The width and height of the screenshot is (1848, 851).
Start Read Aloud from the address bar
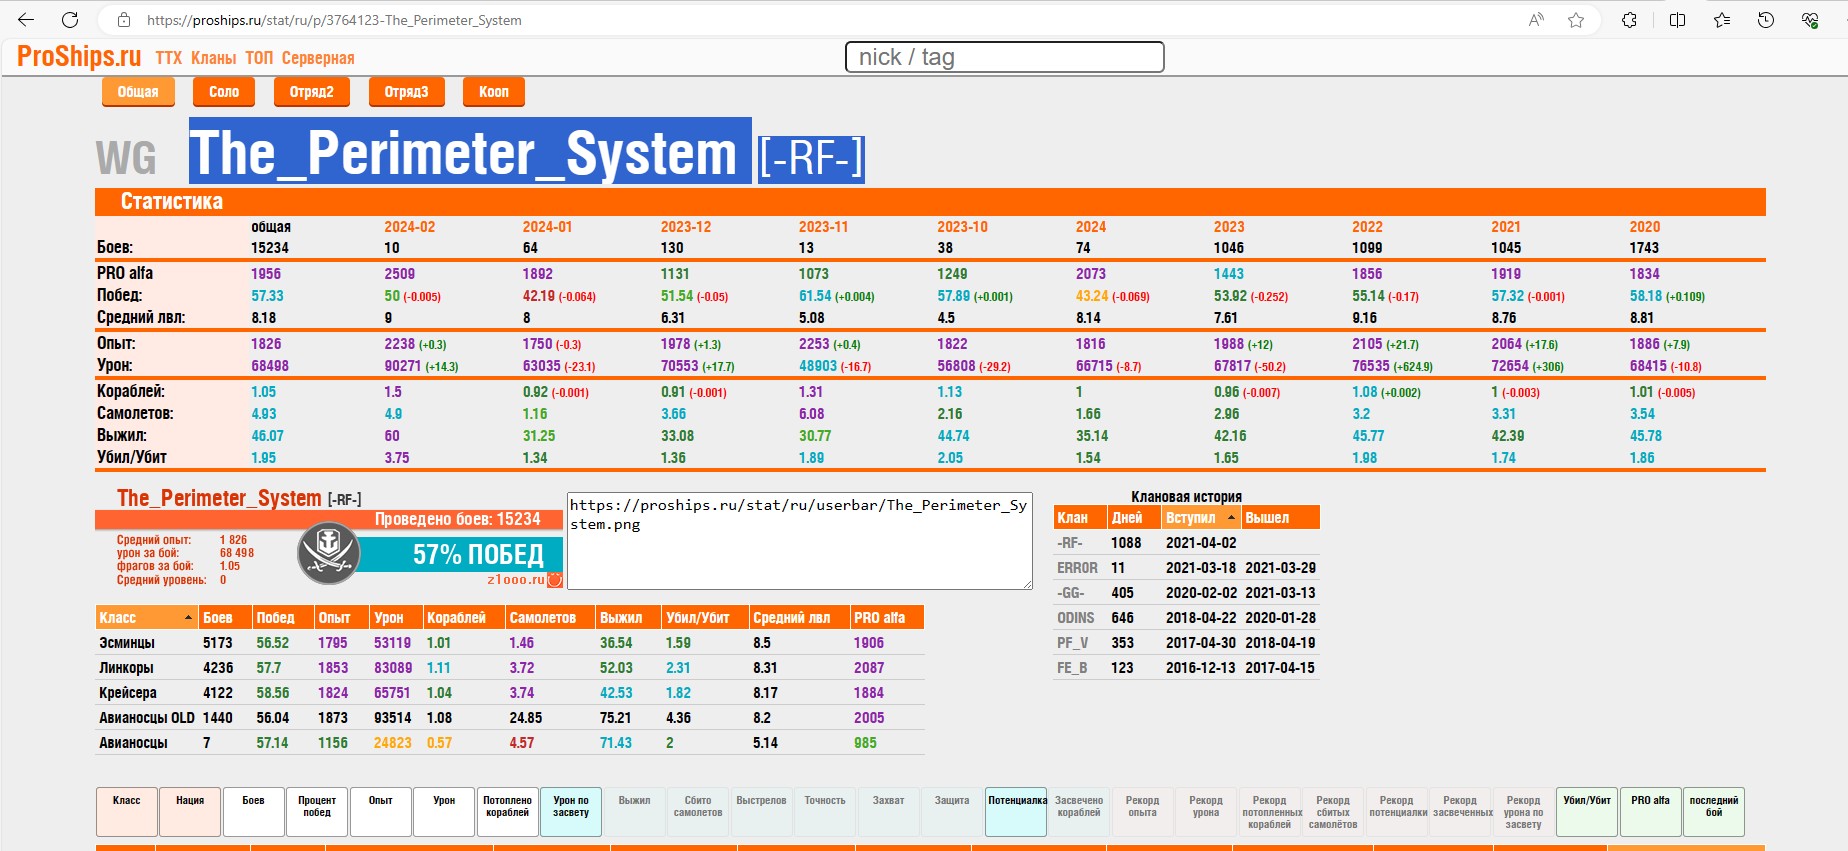1536,19
